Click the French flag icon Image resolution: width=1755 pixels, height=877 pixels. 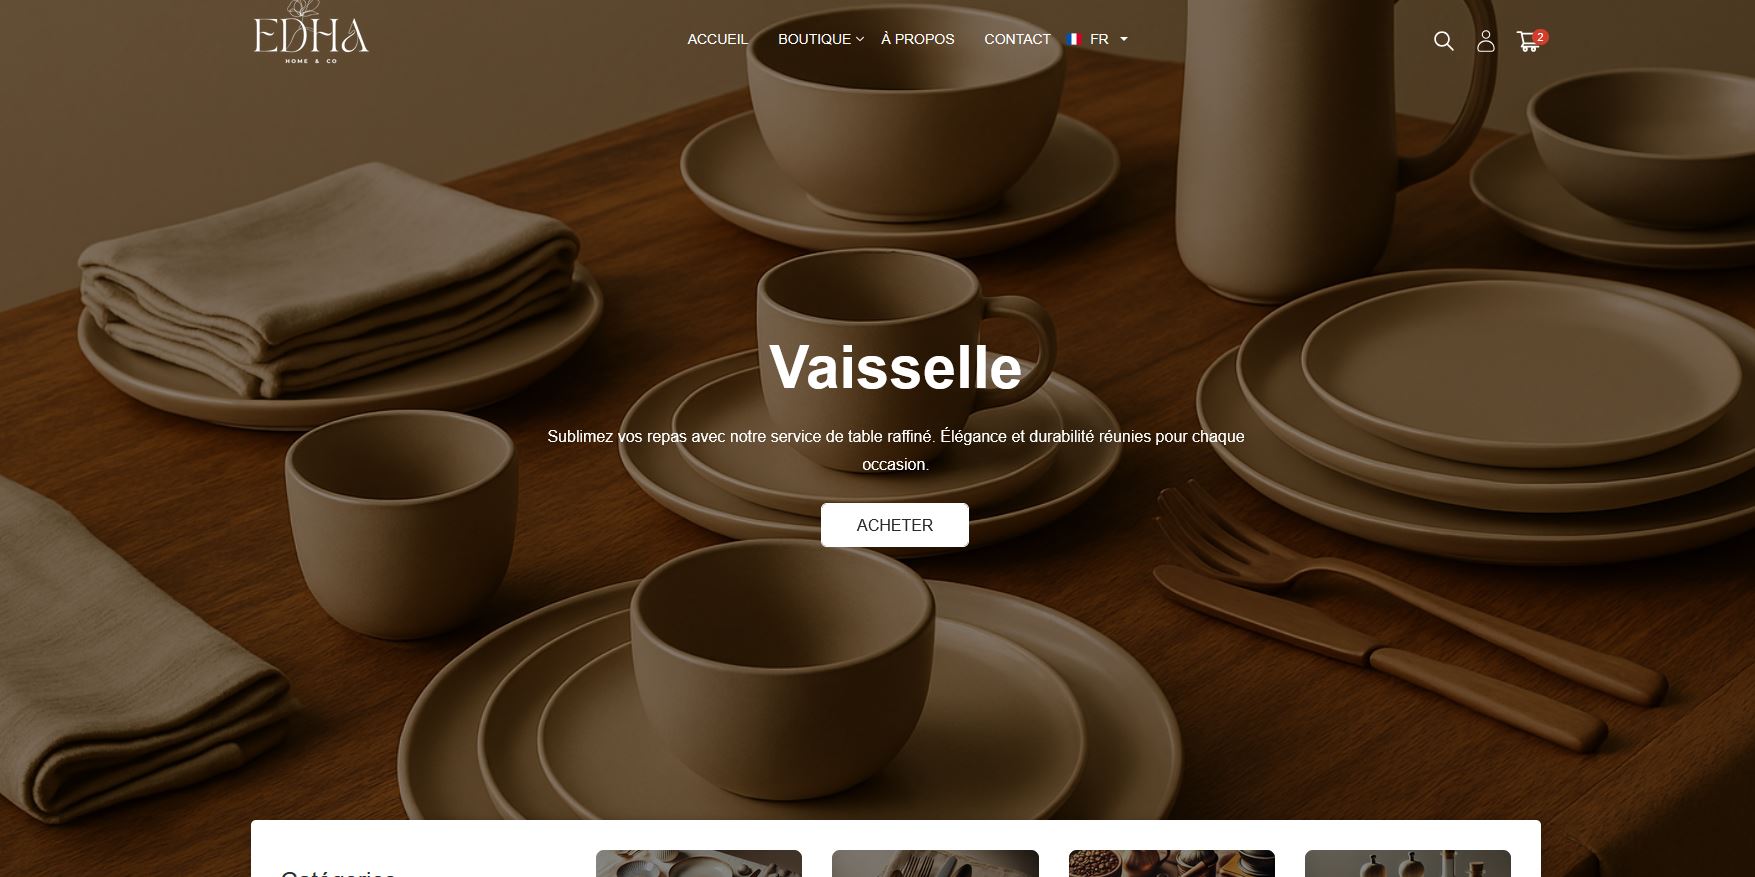pyautogui.click(x=1074, y=39)
